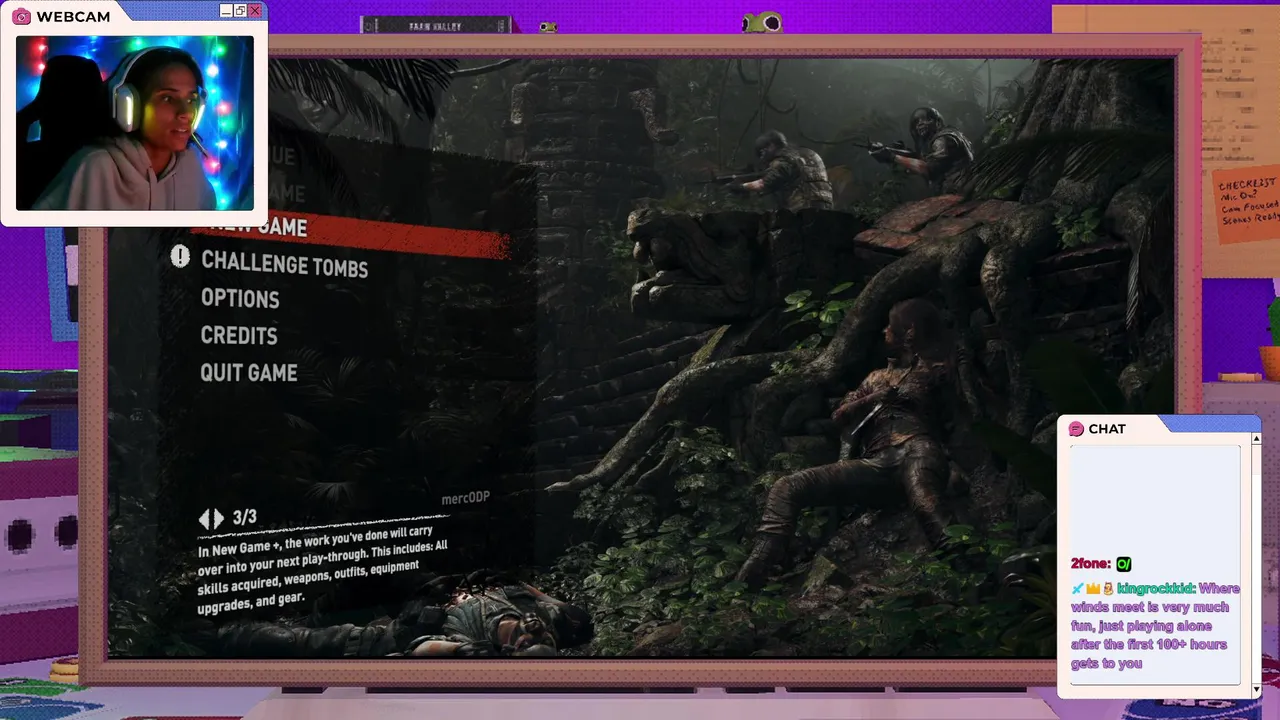Click the 3/3 tip counter
Viewport: 1280px width, 720px height.
tap(244, 517)
